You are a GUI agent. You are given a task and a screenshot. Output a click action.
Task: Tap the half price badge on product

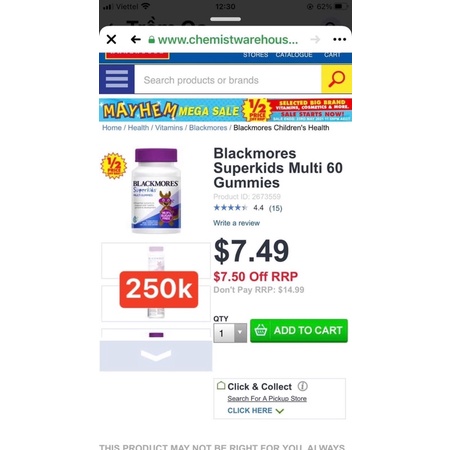[114, 166]
